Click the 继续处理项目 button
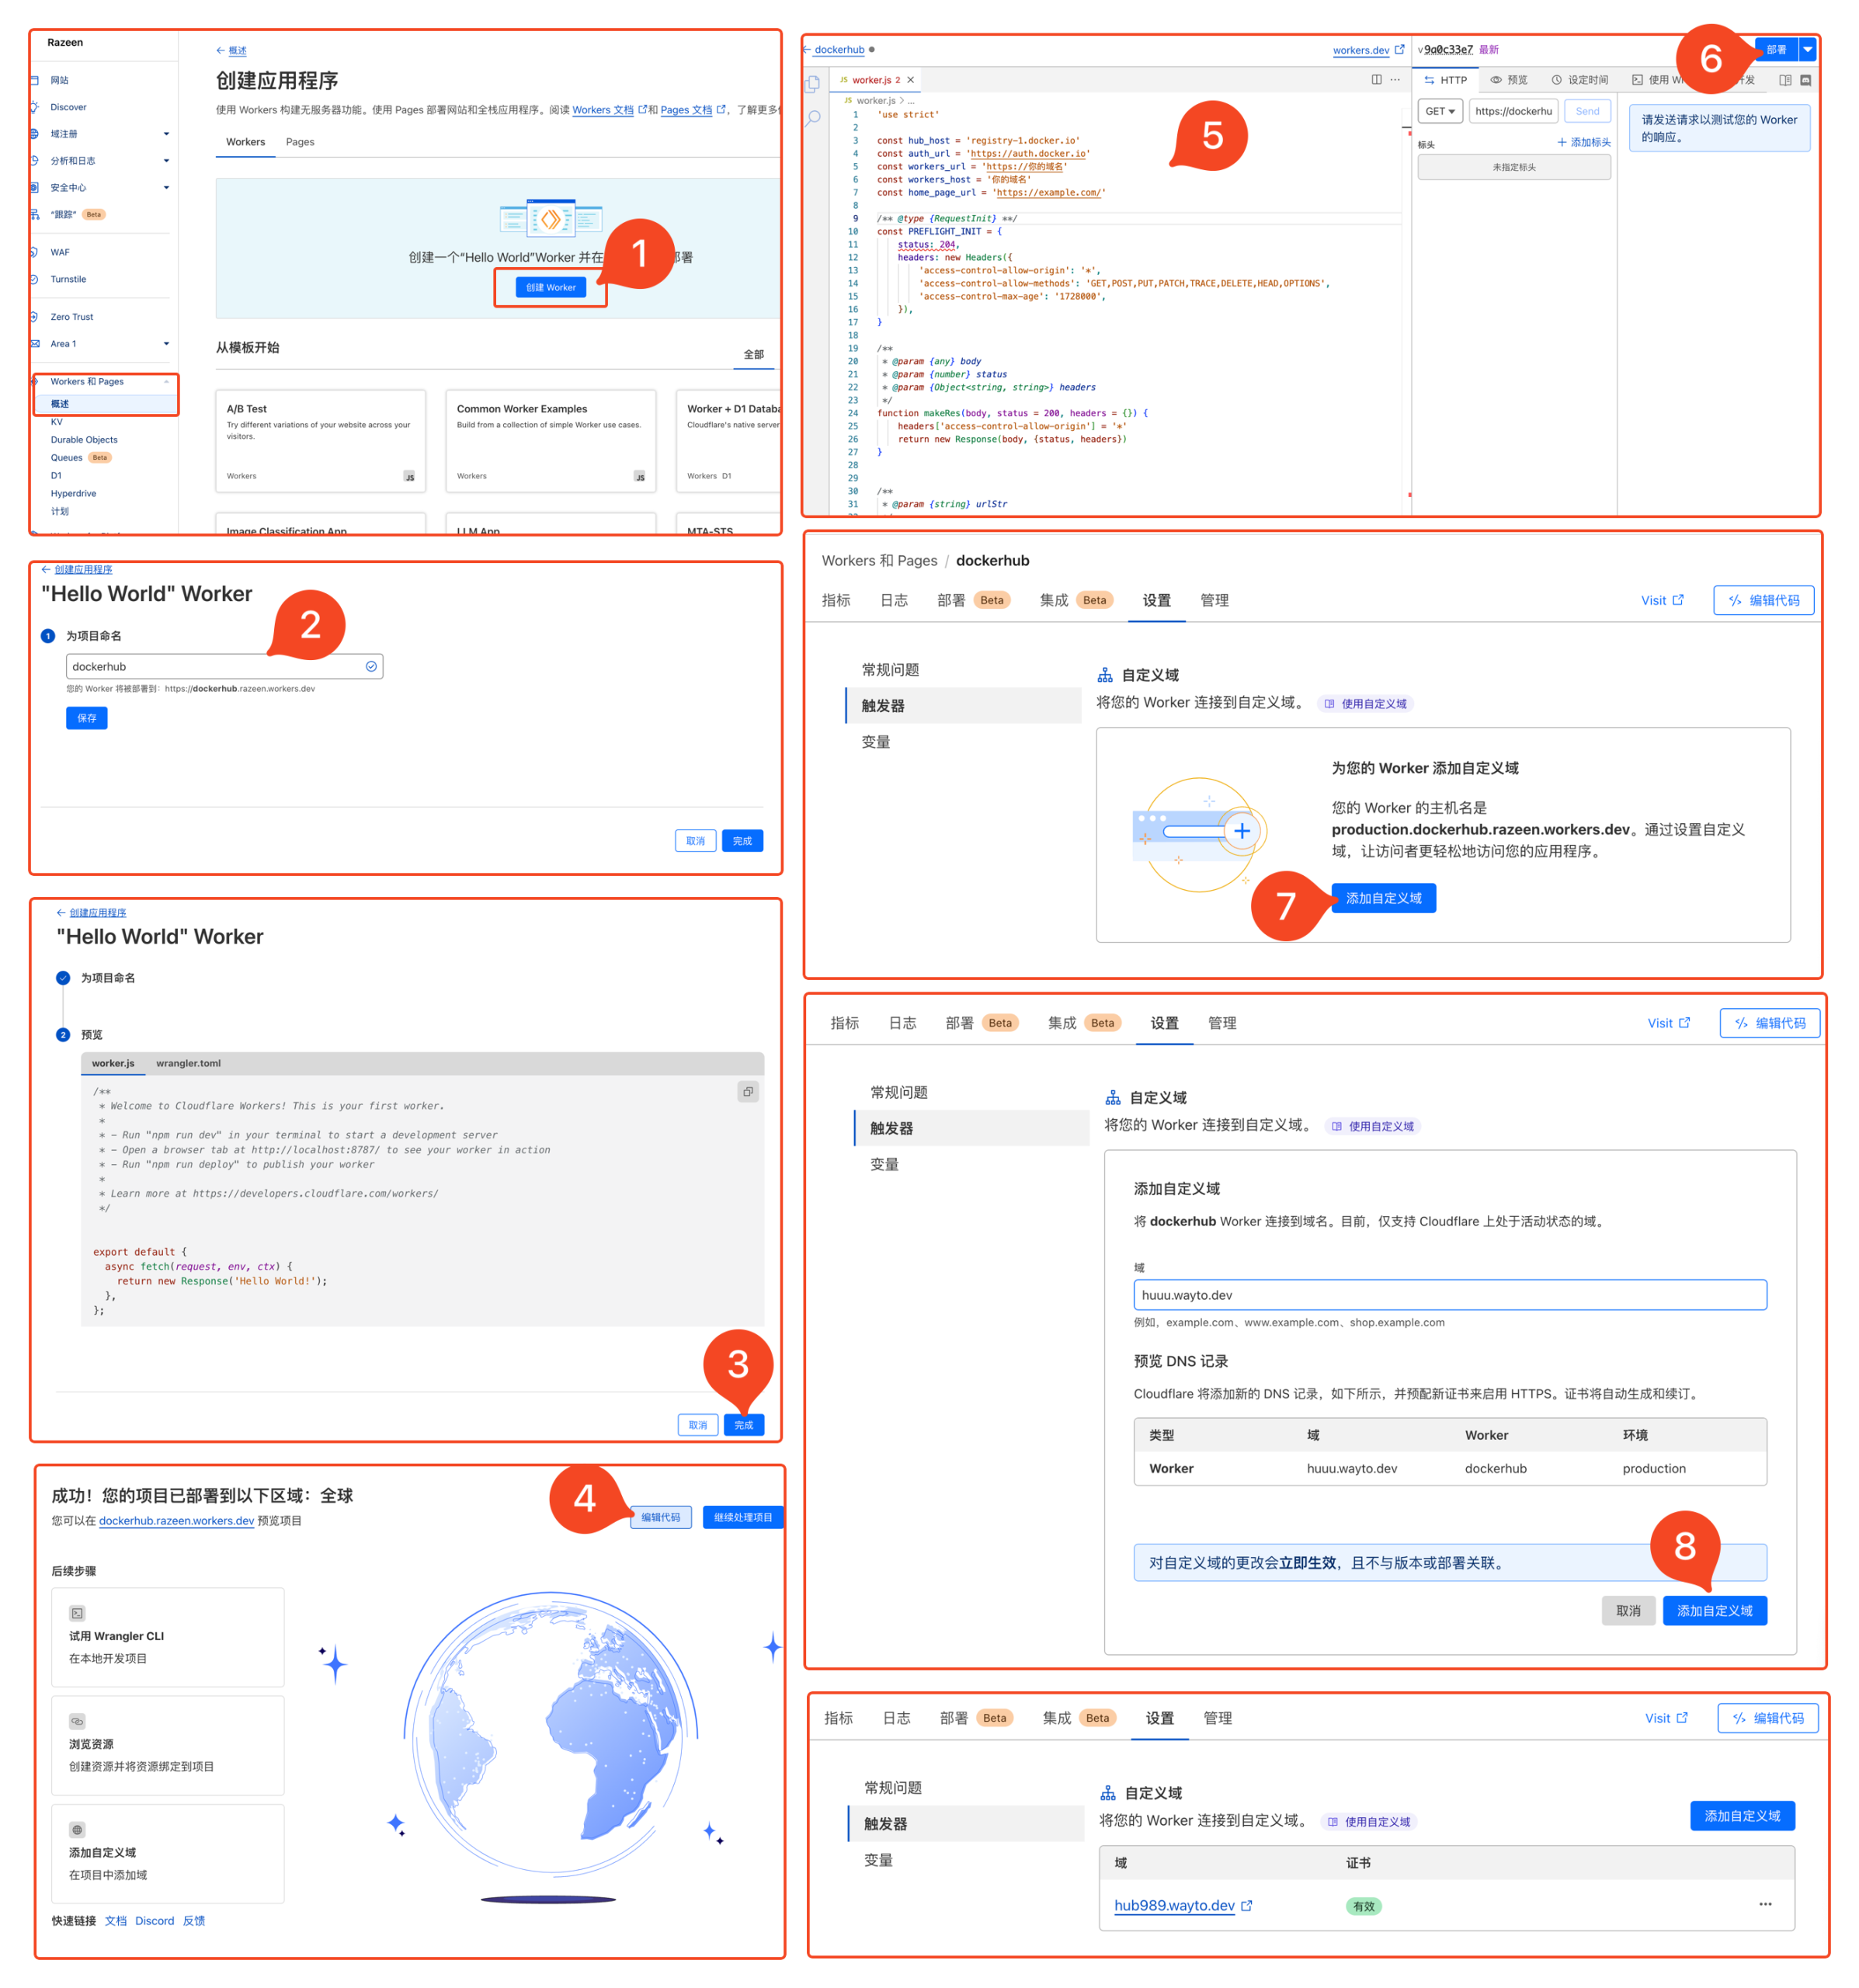The width and height of the screenshot is (1859, 1988). (x=743, y=1517)
